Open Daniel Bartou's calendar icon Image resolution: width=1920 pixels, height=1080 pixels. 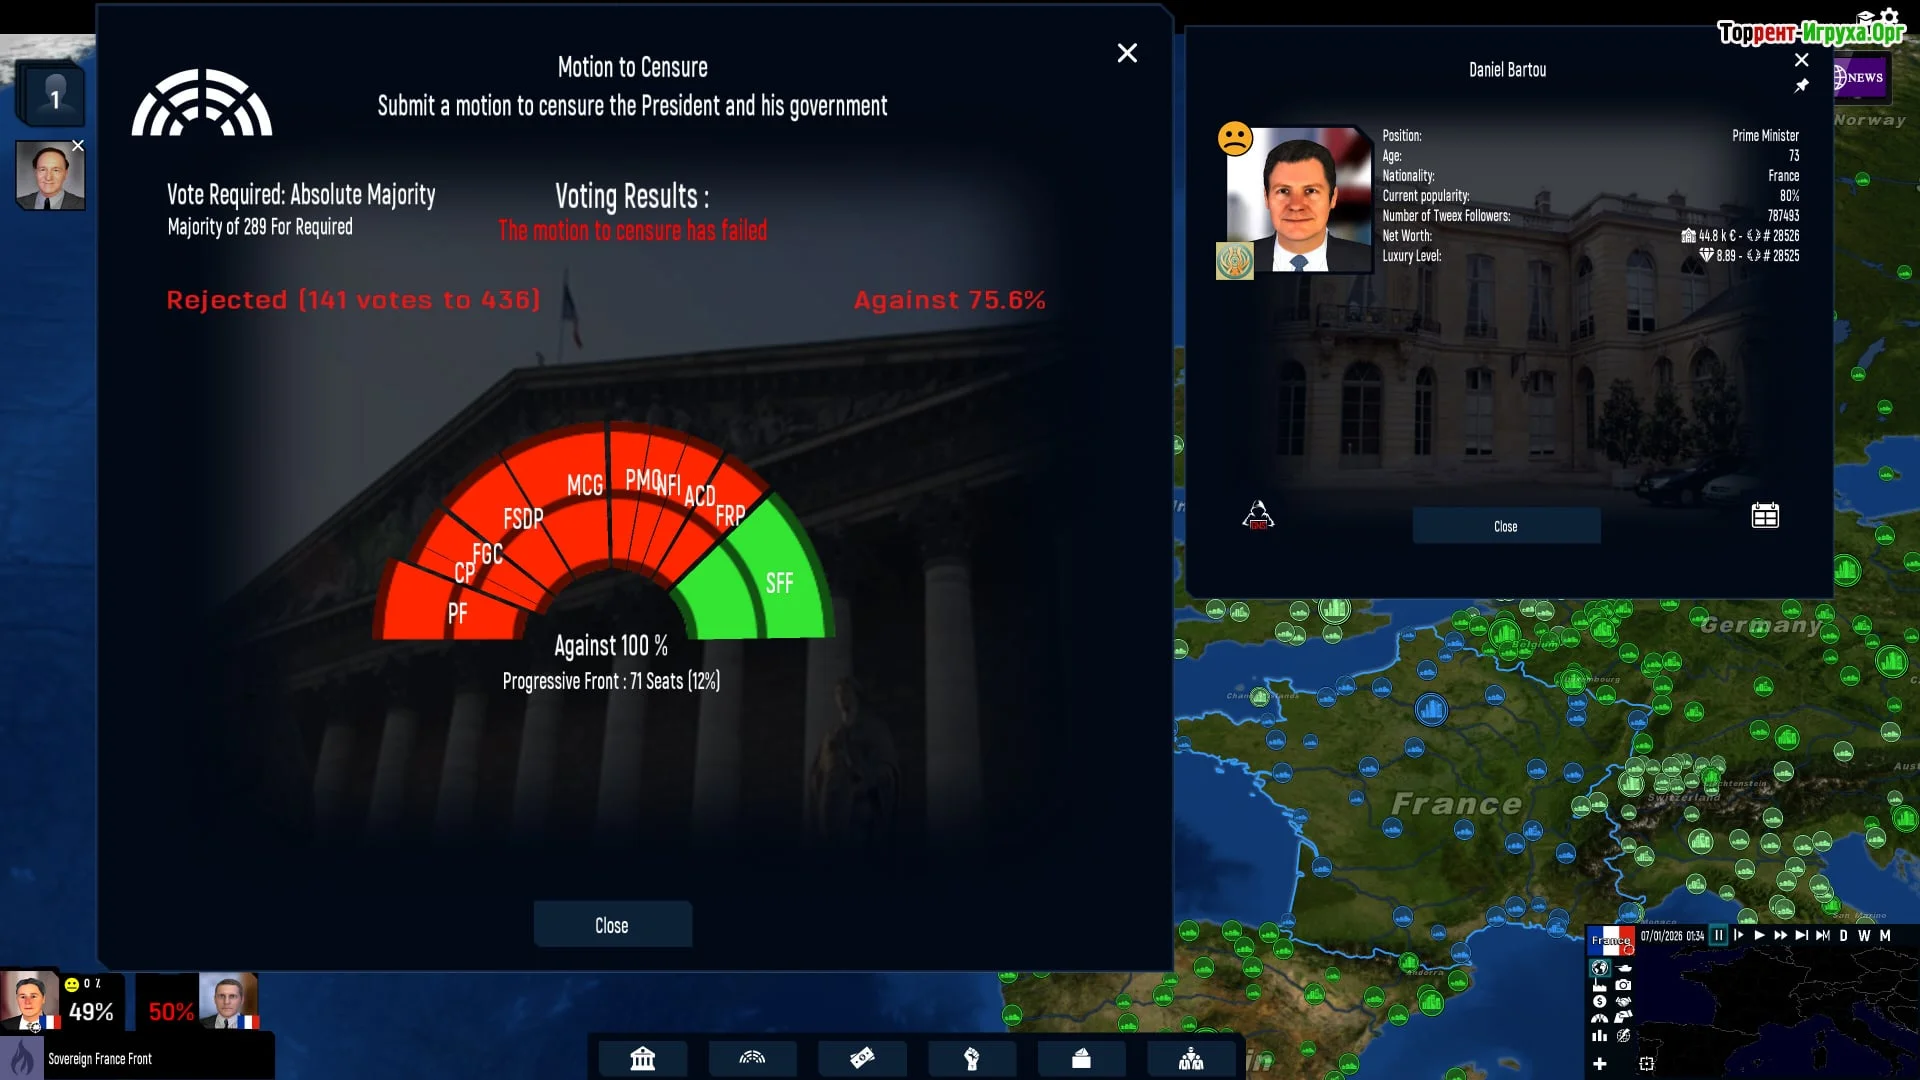(1765, 516)
